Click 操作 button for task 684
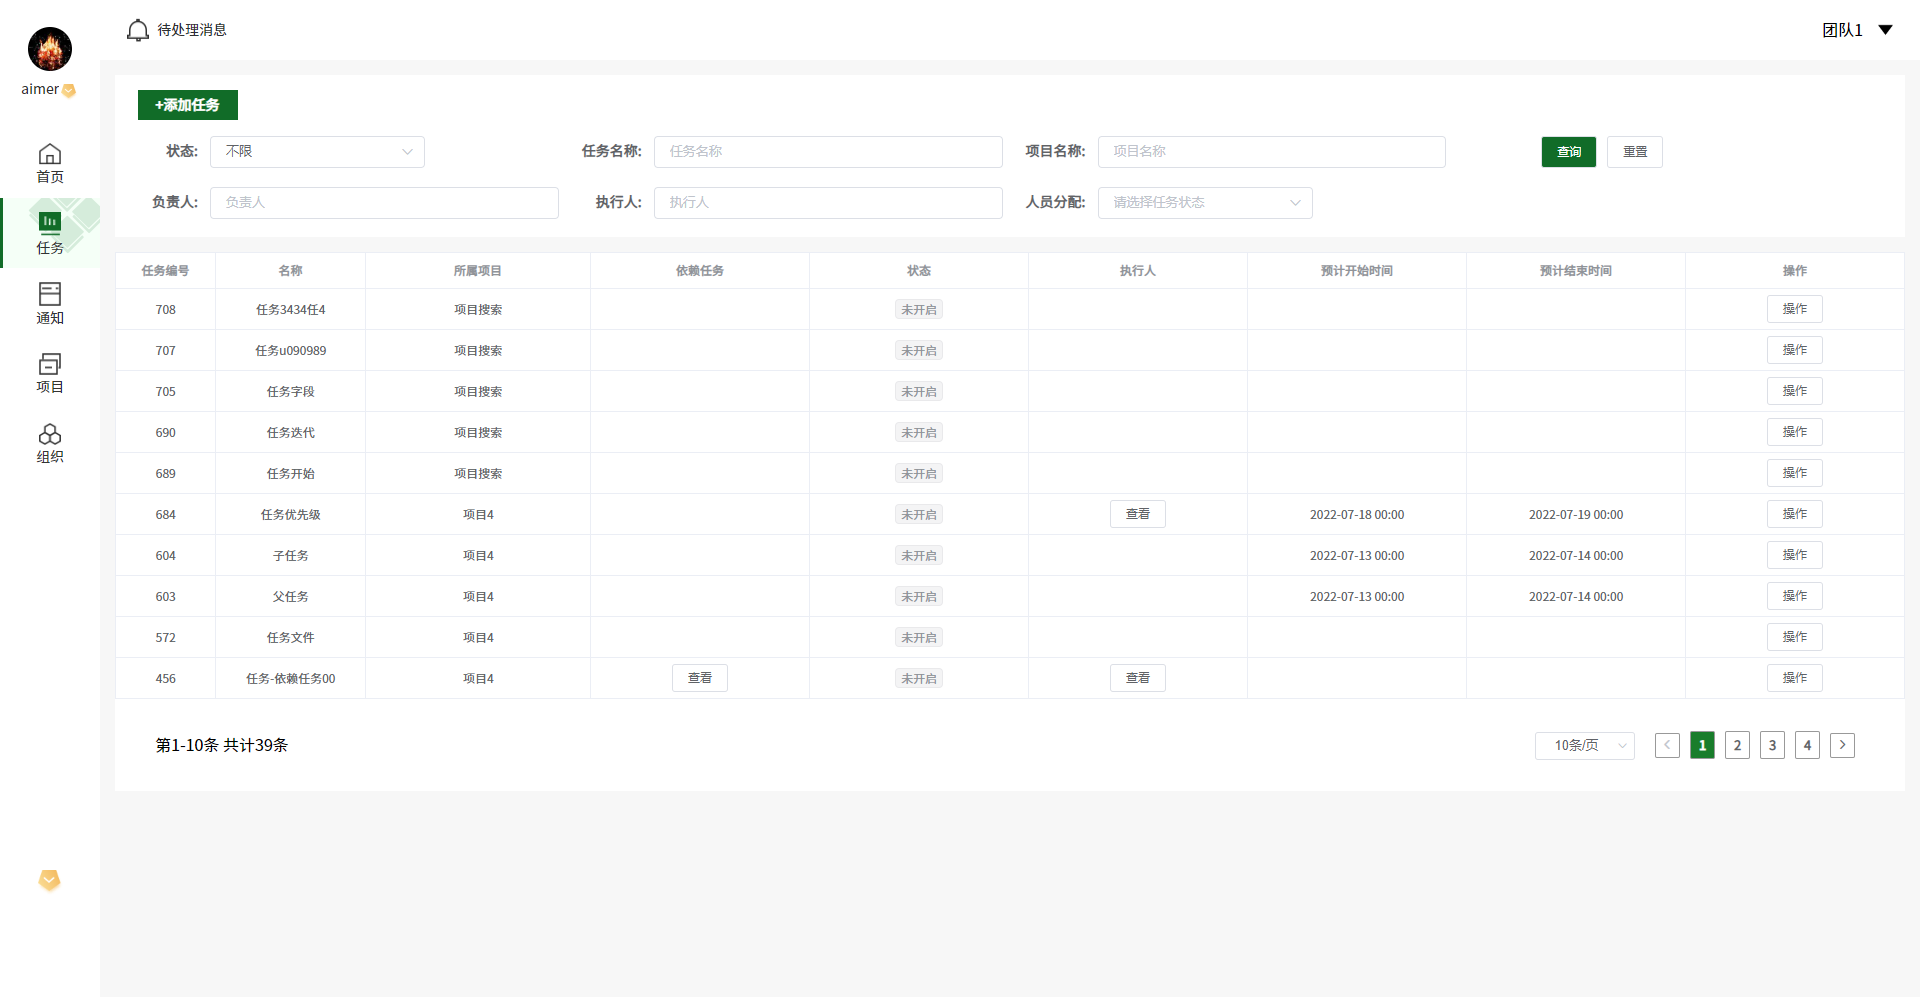Screen dimensions: 1920x997 [1795, 514]
